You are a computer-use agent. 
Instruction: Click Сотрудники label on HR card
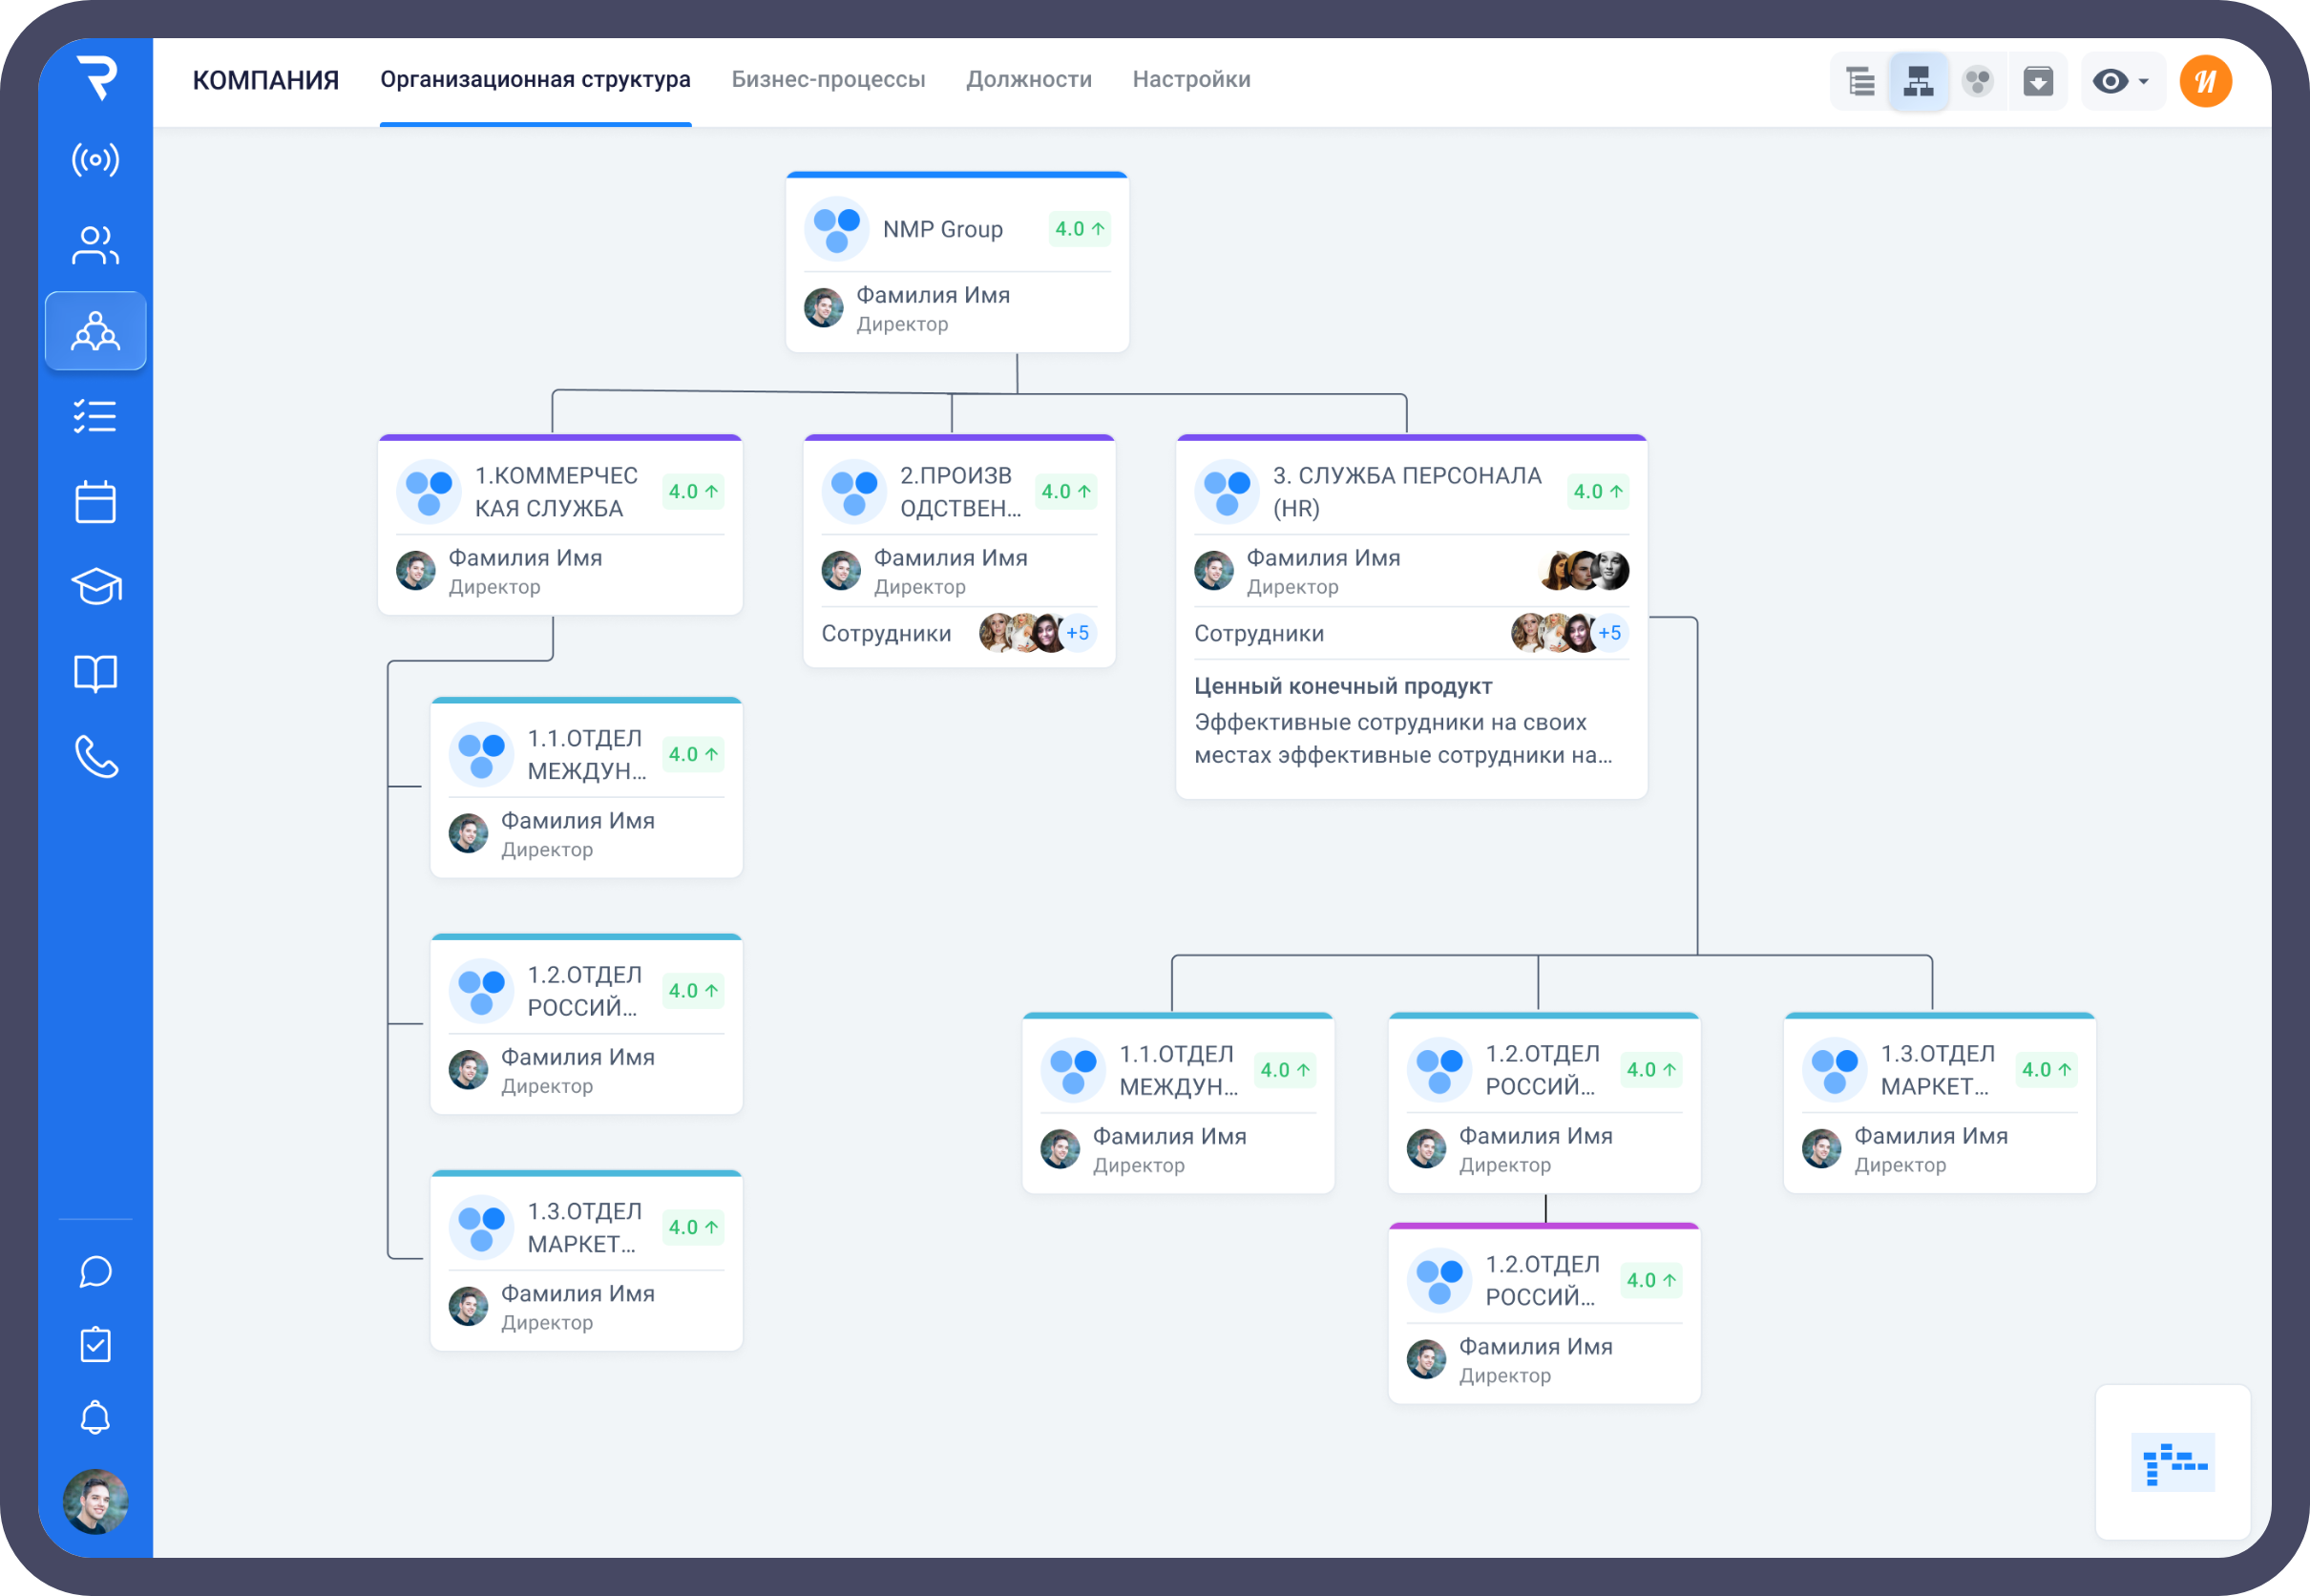[1259, 634]
